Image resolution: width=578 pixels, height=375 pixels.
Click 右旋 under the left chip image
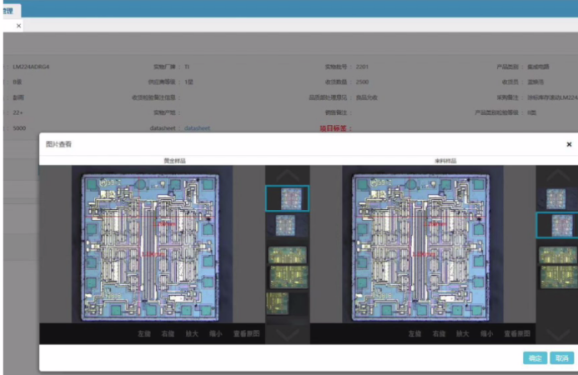168,334
